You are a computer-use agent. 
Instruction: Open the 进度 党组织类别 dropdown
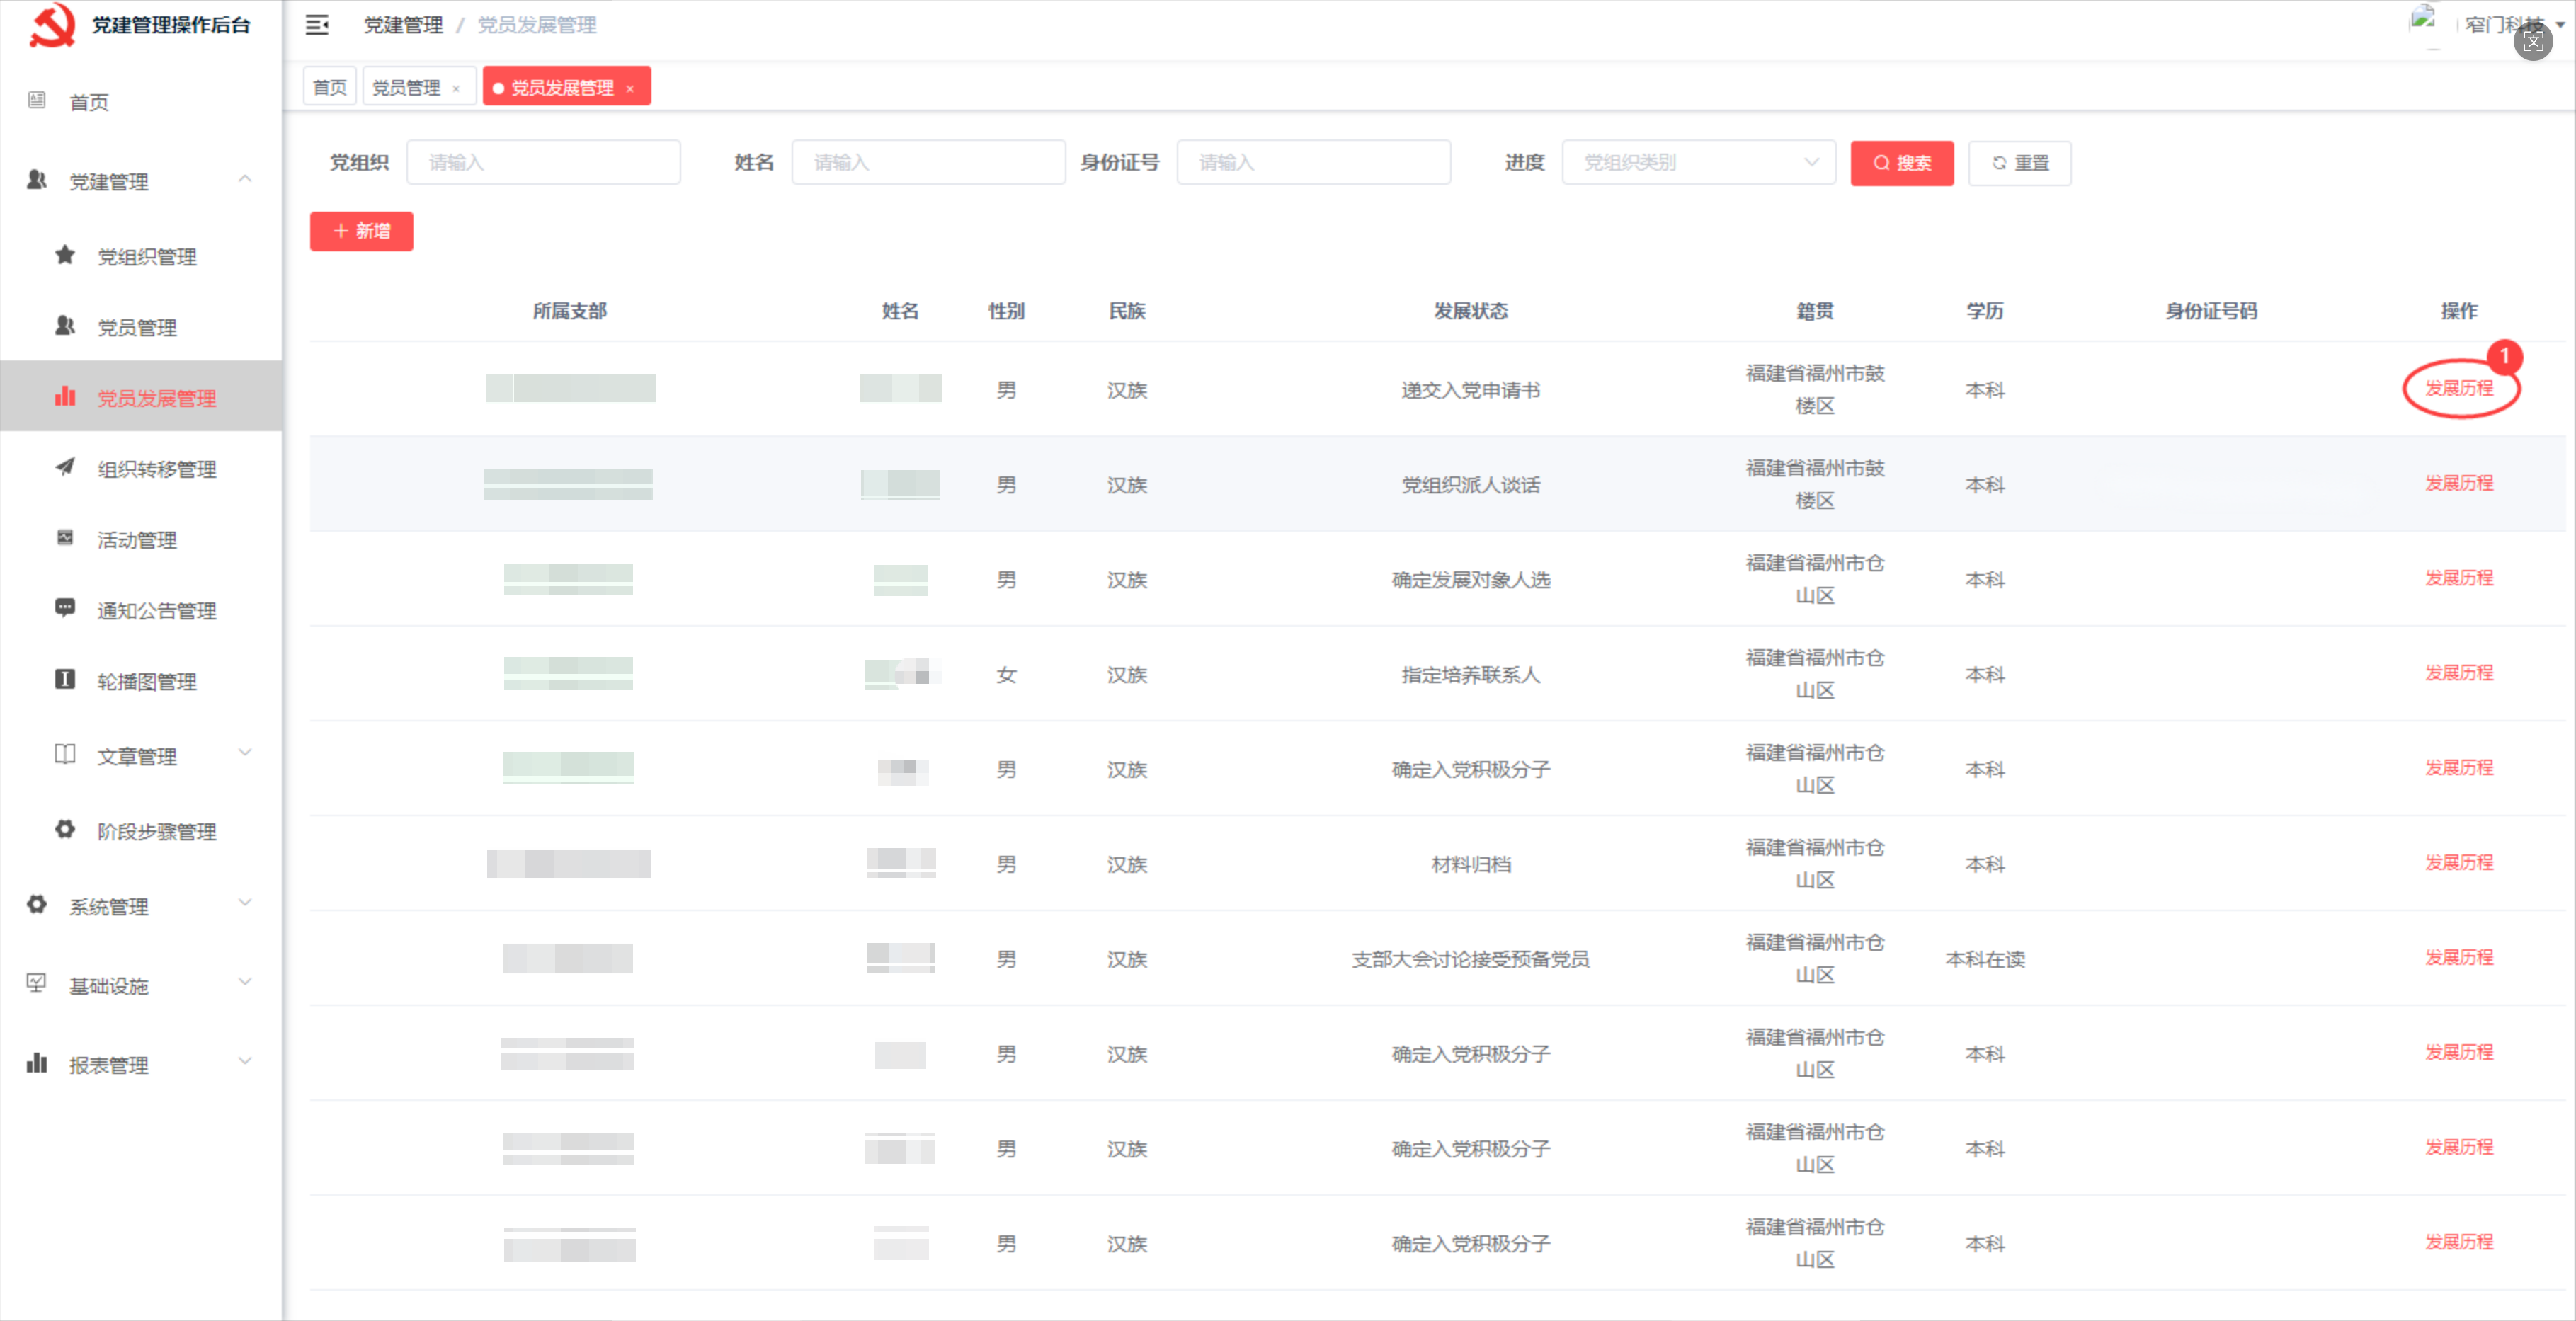point(1697,162)
